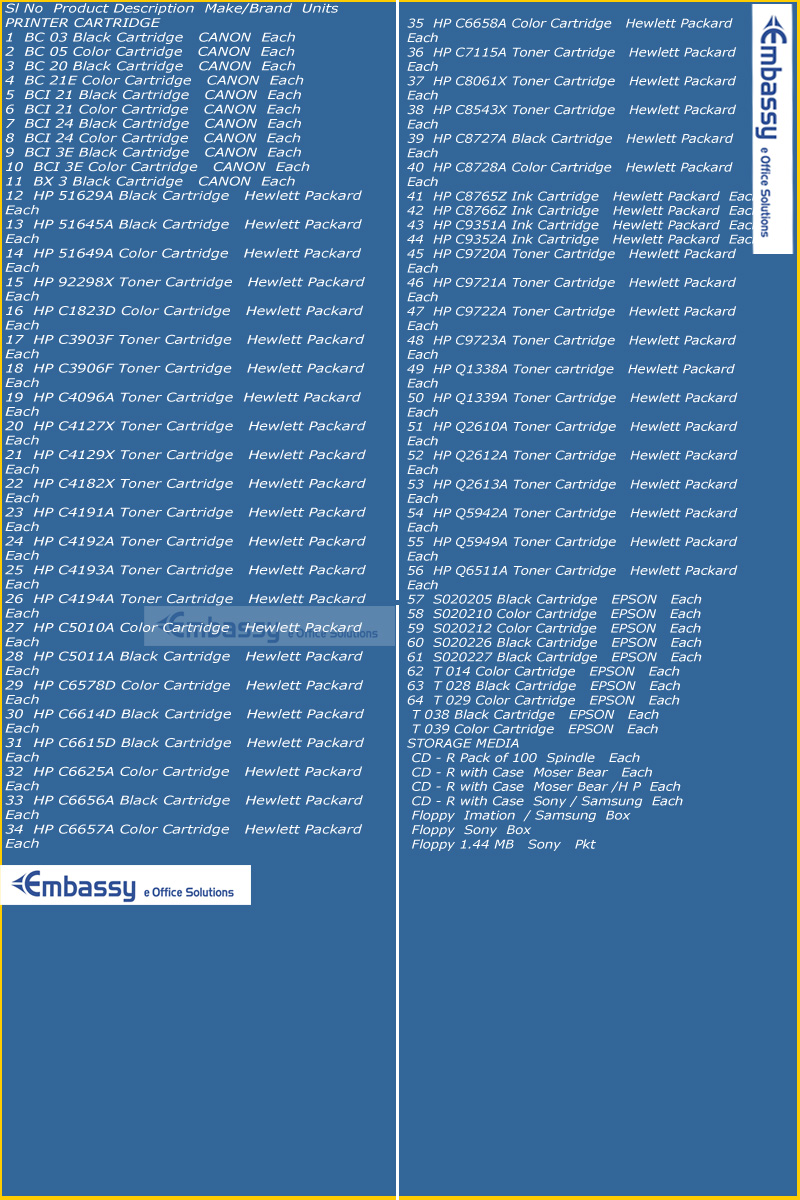Image resolution: width=800 pixels, height=1200 pixels.
Task: Select row '9 BCI 3E Black Cartridge'
Action: click(153, 152)
